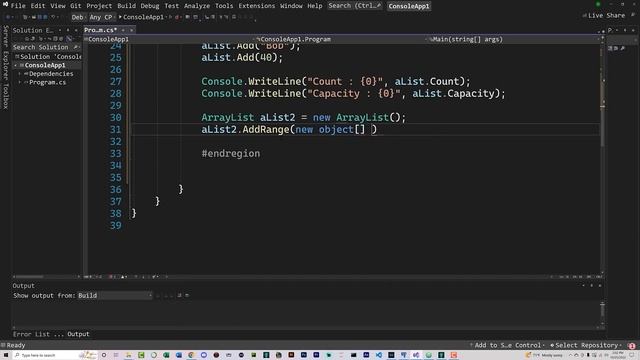Open the Analyze menu

[x=197, y=6]
